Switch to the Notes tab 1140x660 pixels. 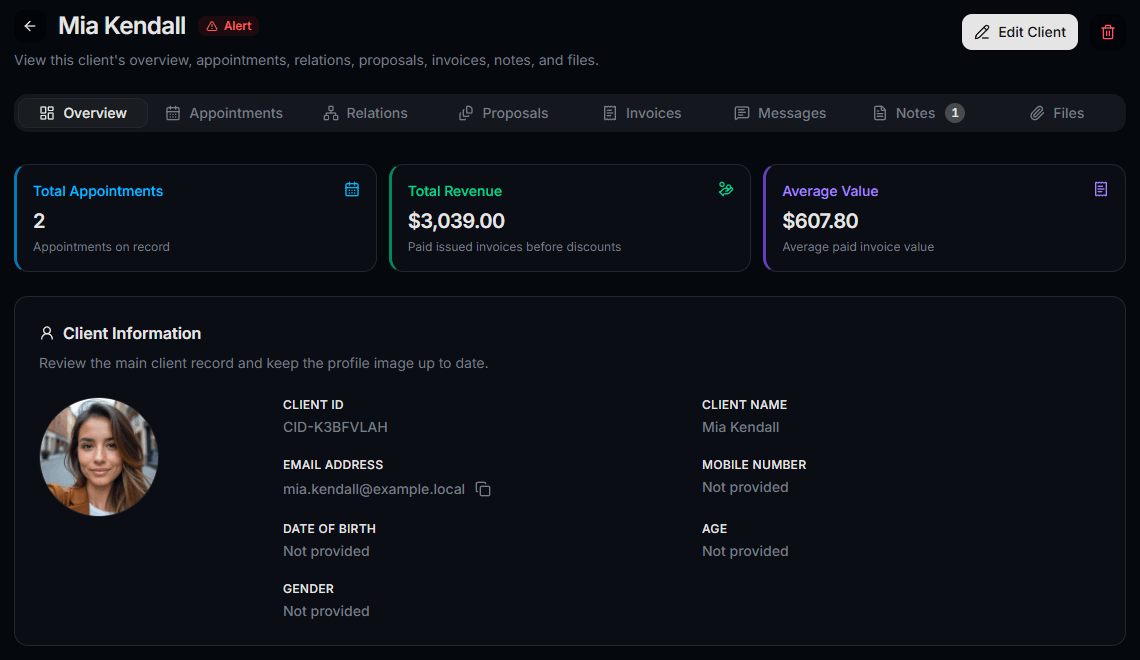(x=918, y=113)
